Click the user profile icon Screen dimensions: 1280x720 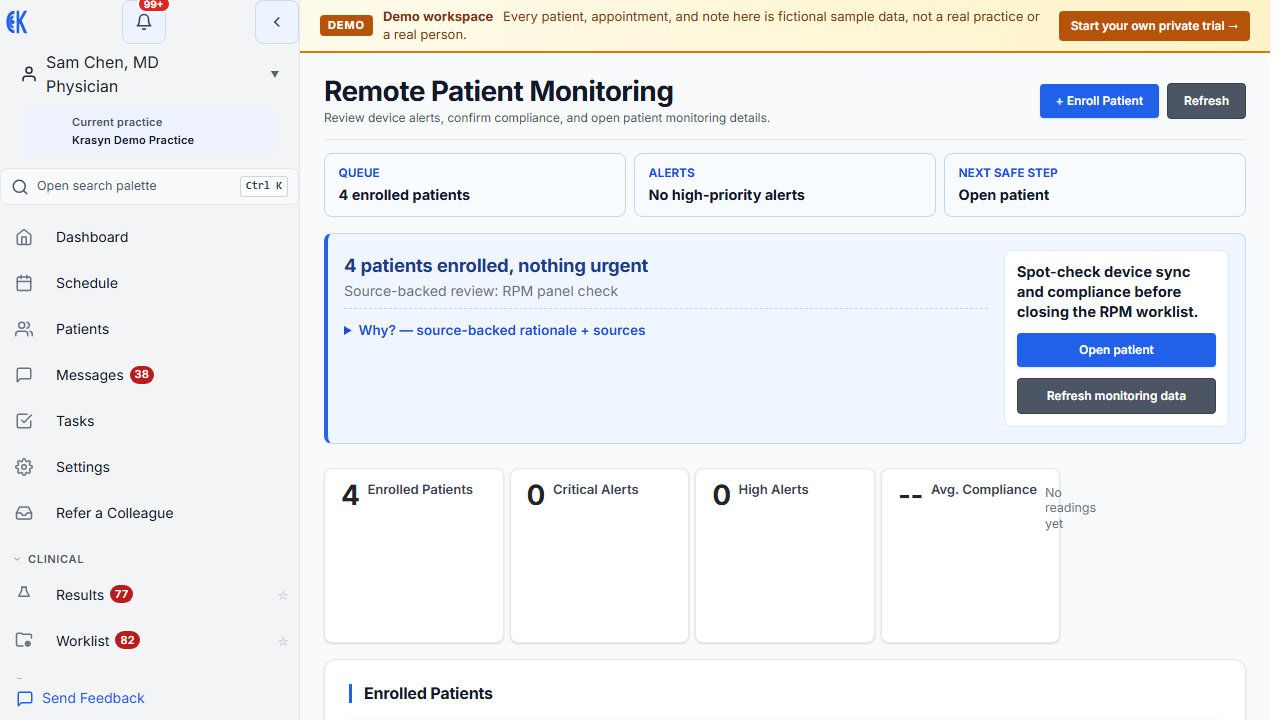[29, 74]
